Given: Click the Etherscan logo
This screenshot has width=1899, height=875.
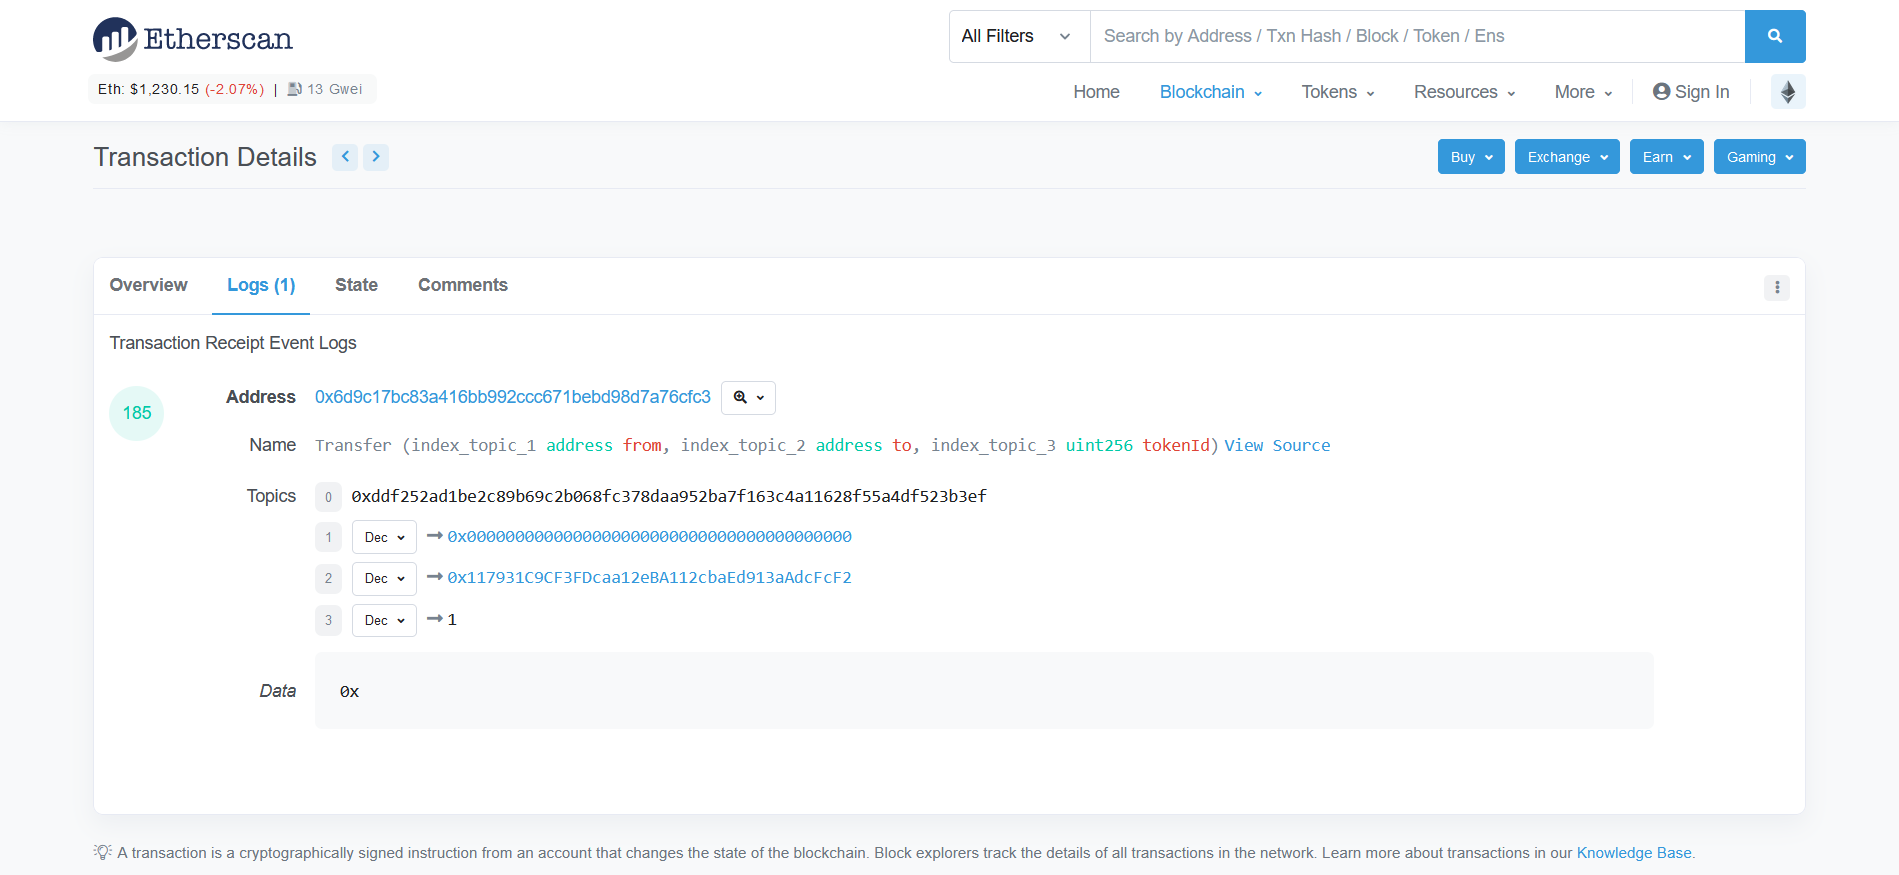Looking at the screenshot, I should click(x=193, y=39).
